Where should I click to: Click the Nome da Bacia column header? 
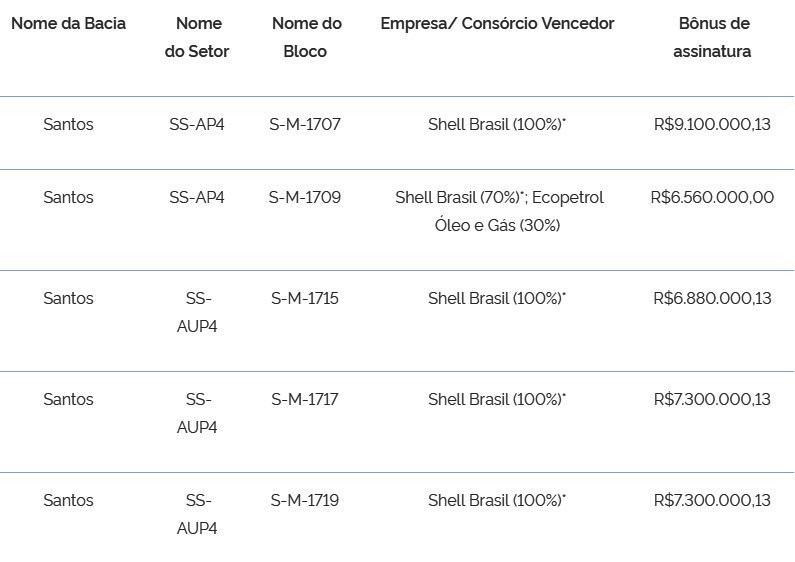68,23
